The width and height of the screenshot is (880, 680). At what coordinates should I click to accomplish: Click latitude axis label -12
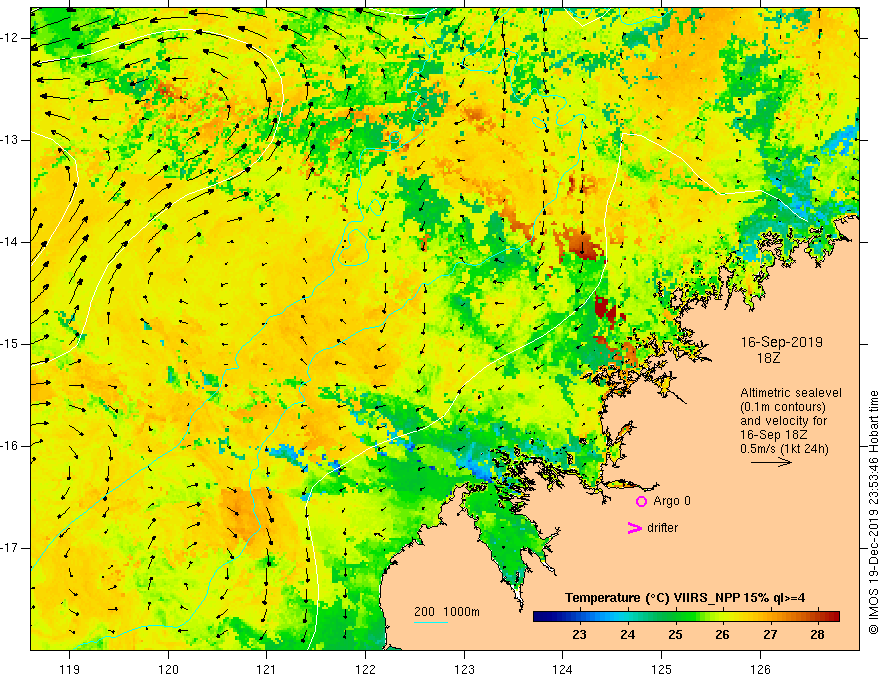point(11,38)
